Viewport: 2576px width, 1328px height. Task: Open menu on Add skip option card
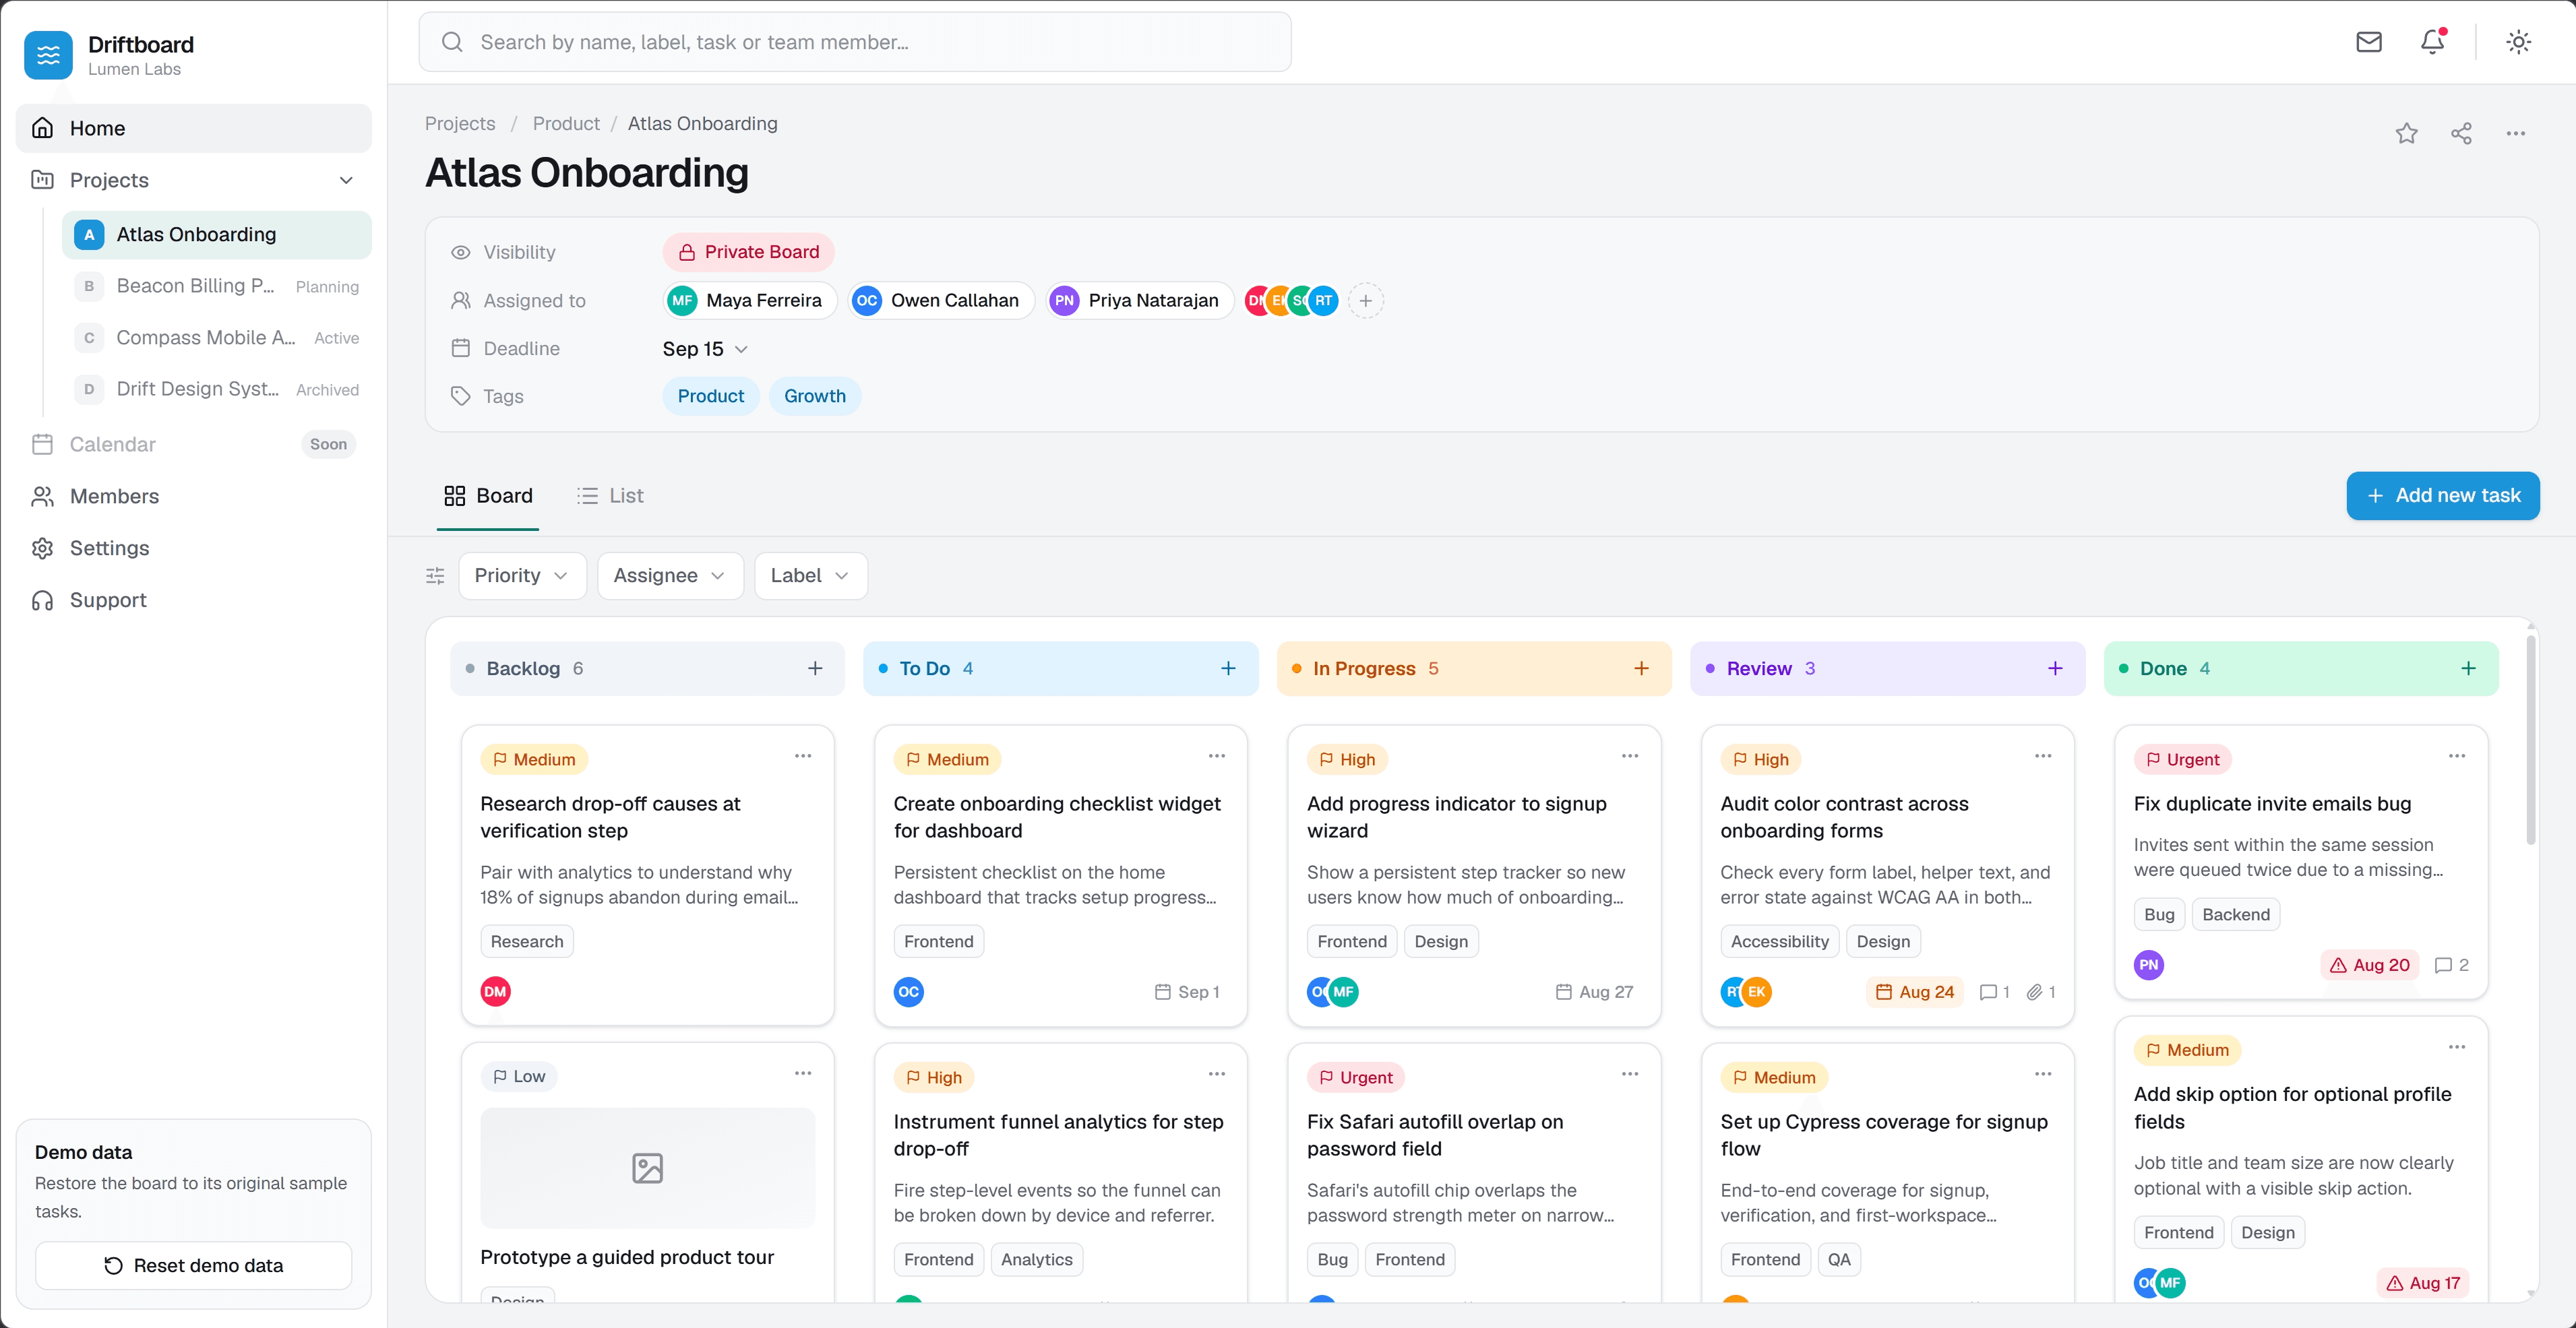(x=2456, y=1047)
